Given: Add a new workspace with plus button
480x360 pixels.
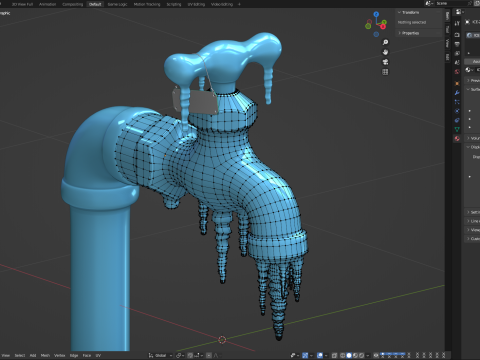Looking at the screenshot, I should pyautogui.click(x=239, y=4).
